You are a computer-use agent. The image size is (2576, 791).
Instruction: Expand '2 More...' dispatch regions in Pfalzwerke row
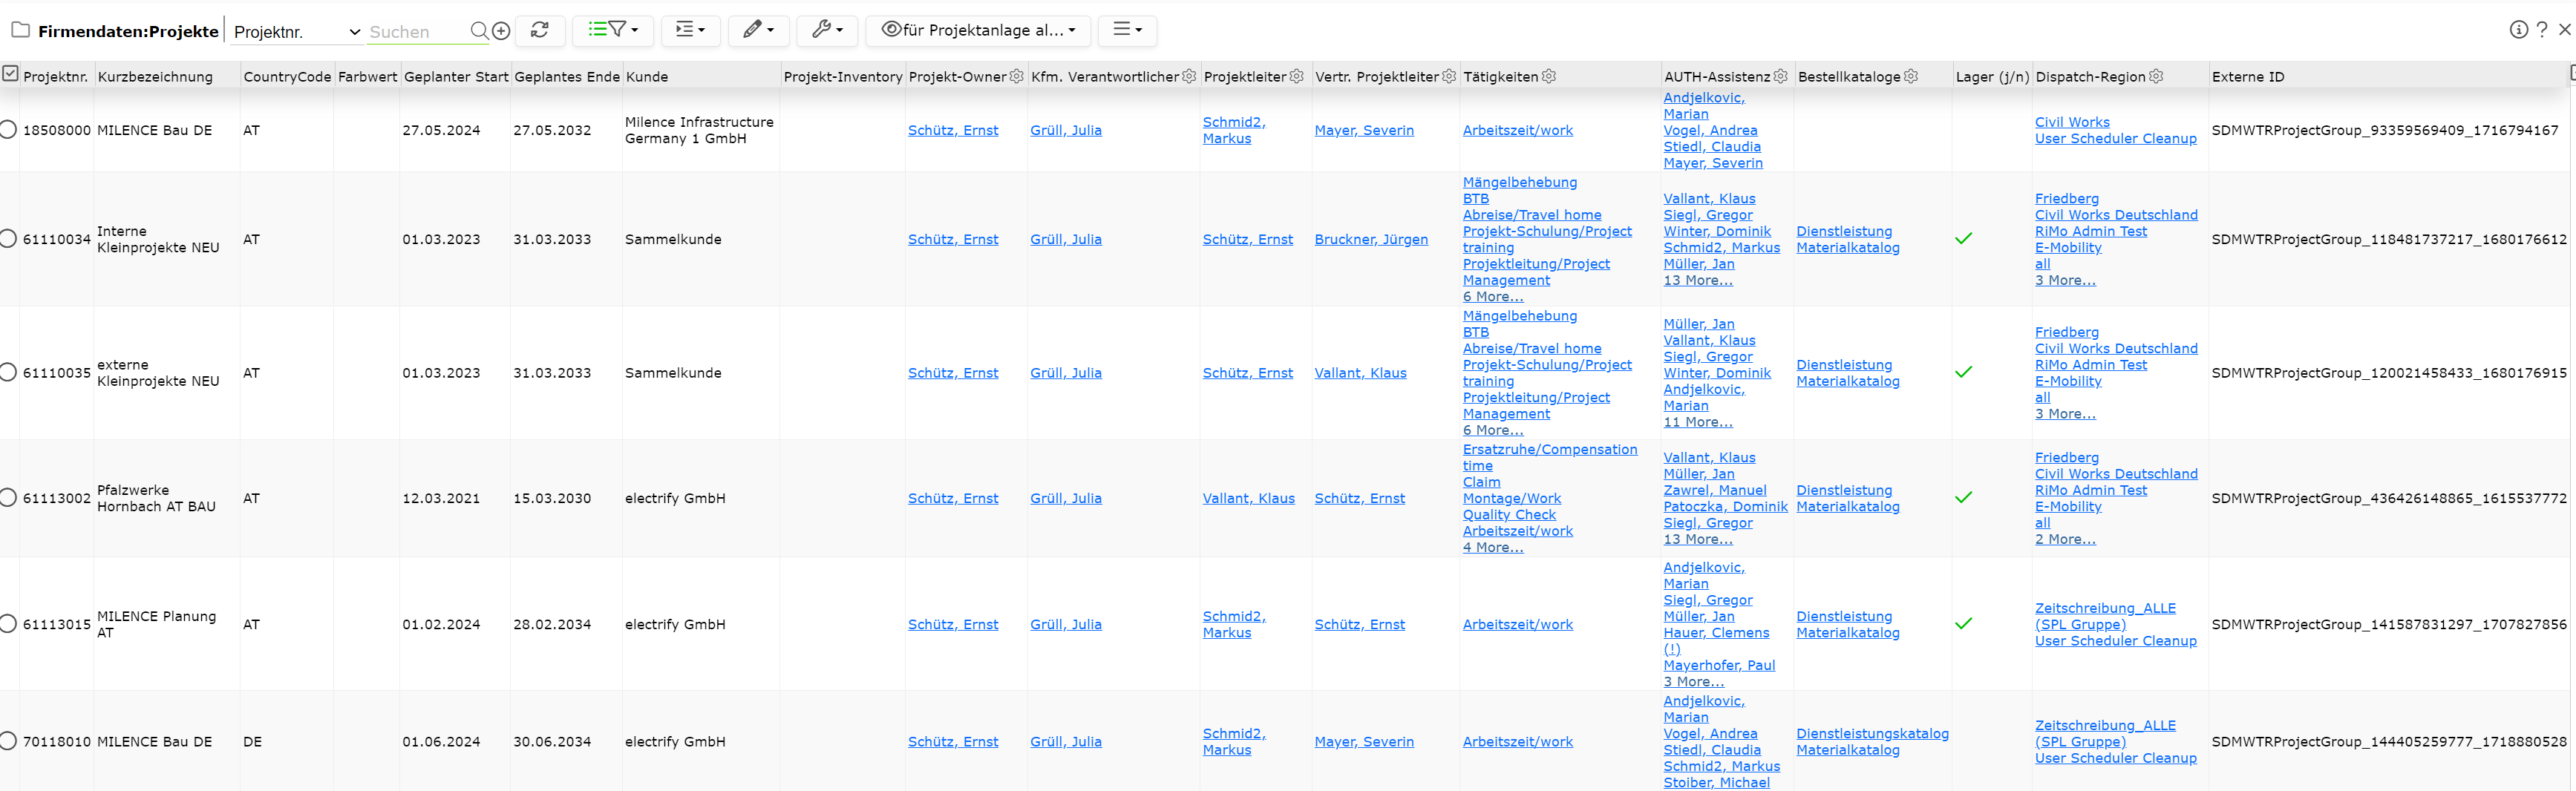2065,540
